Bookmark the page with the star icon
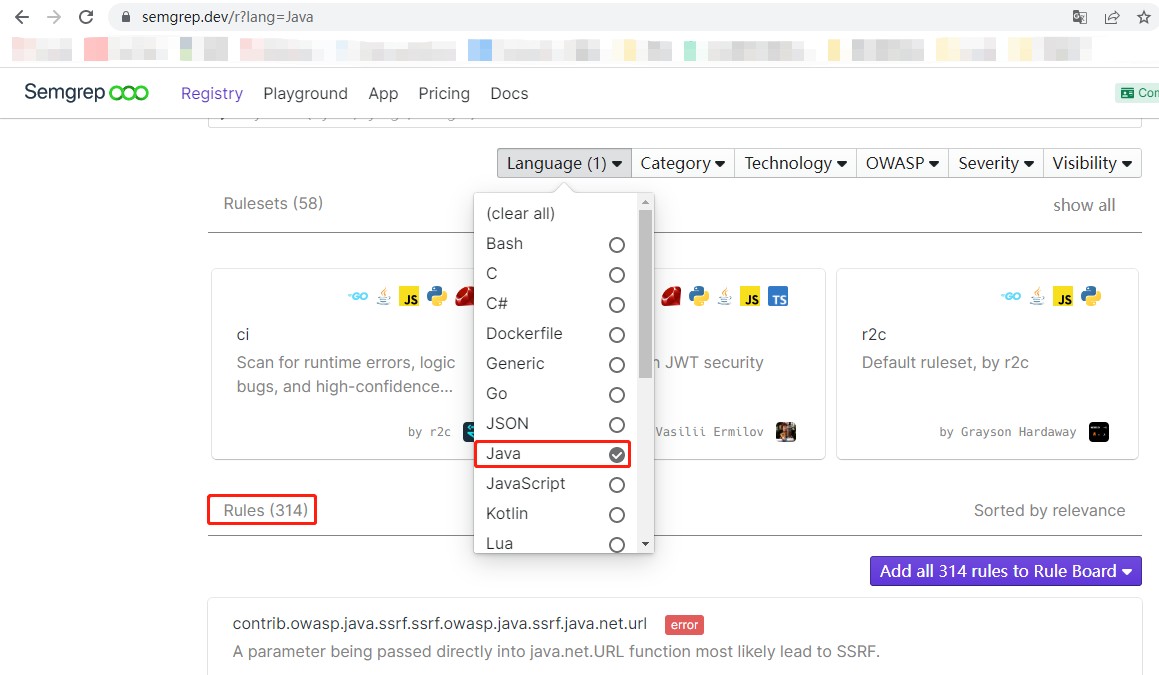Viewport: 1159px width, 675px height. [x=1143, y=17]
